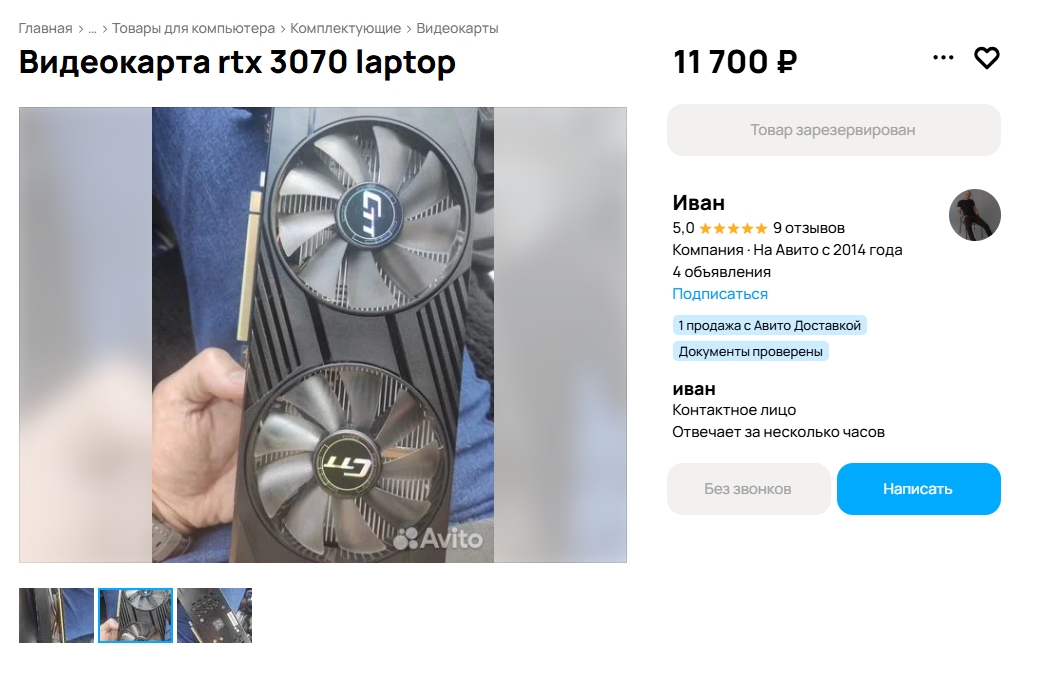Navigate to Комплектующие category
This screenshot has height=677, width=1040.
(x=346, y=29)
